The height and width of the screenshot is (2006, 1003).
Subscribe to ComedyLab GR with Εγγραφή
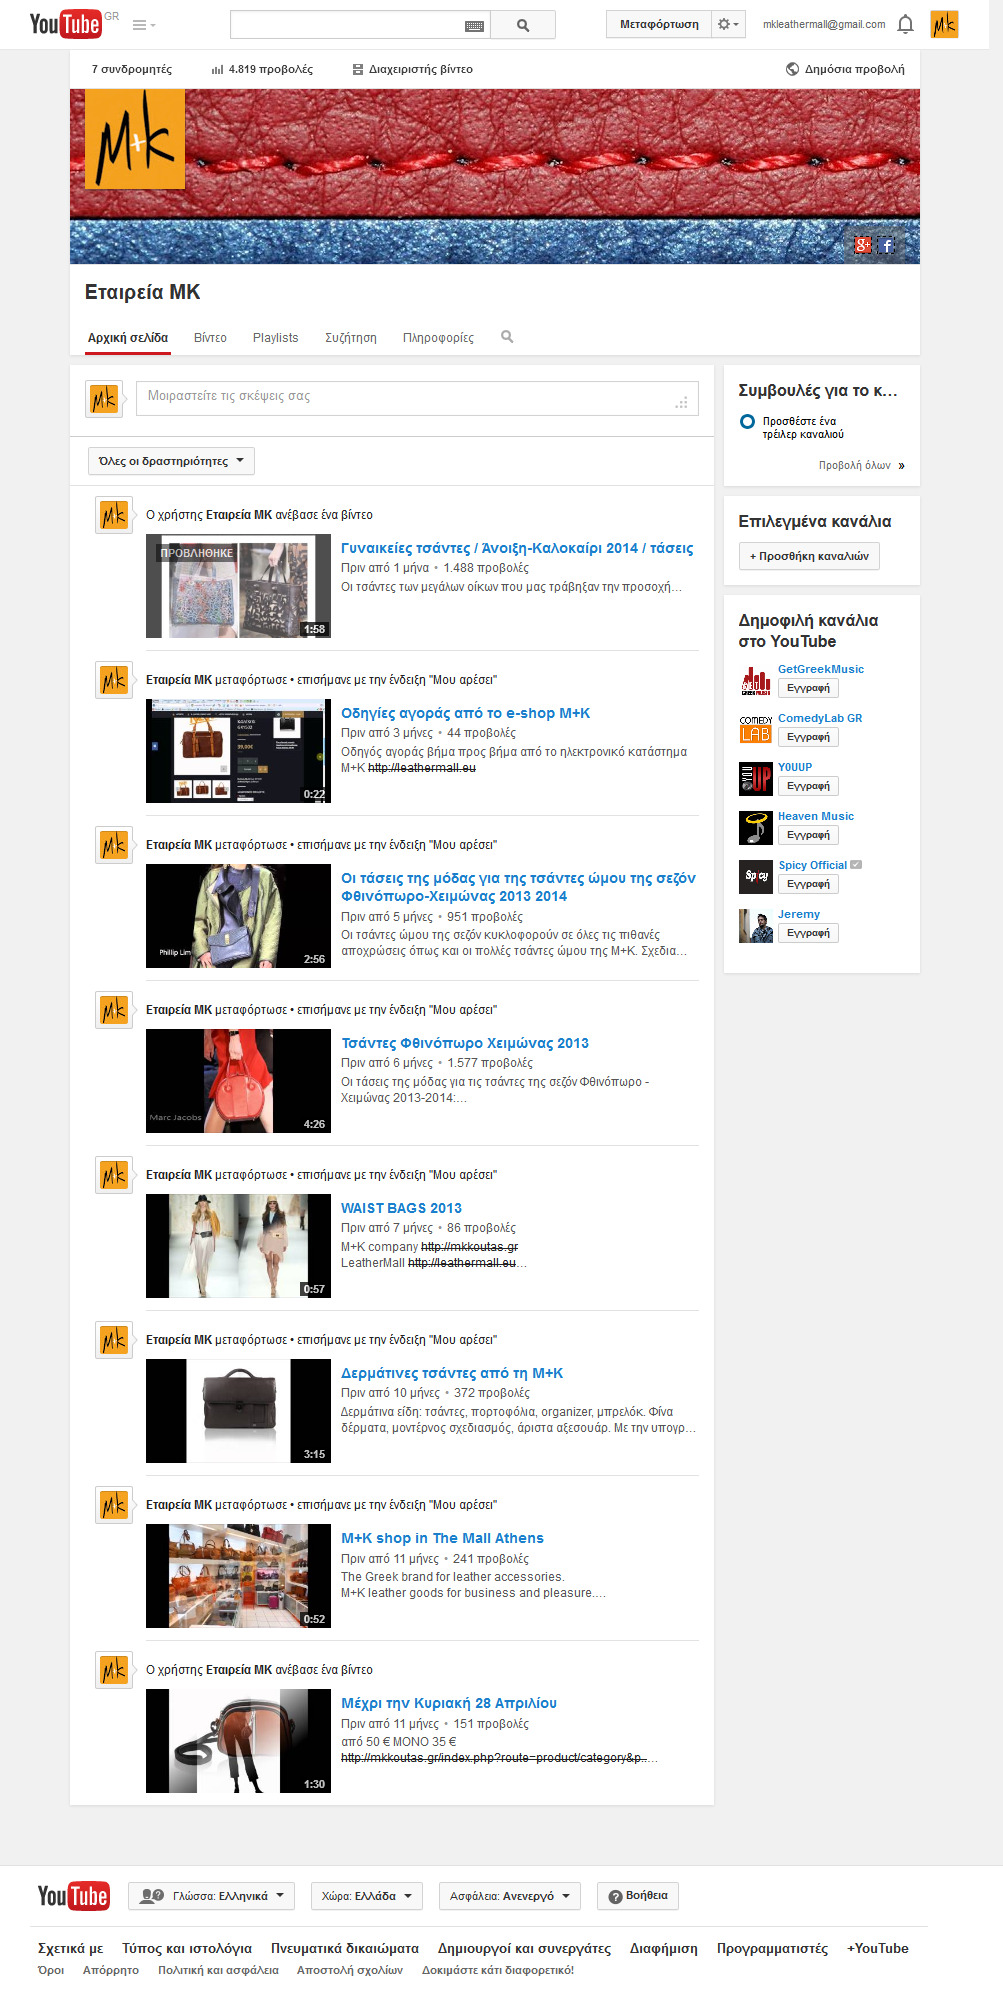click(x=808, y=737)
